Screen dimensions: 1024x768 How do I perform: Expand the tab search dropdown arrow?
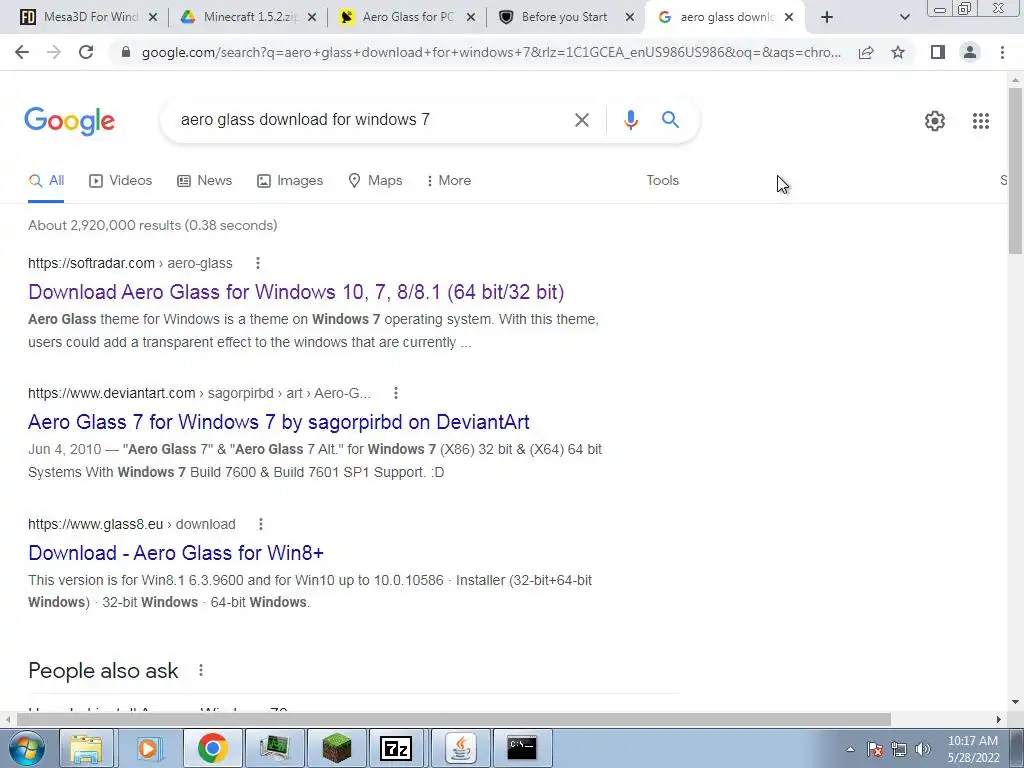pyautogui.click(x=904, y=18)
